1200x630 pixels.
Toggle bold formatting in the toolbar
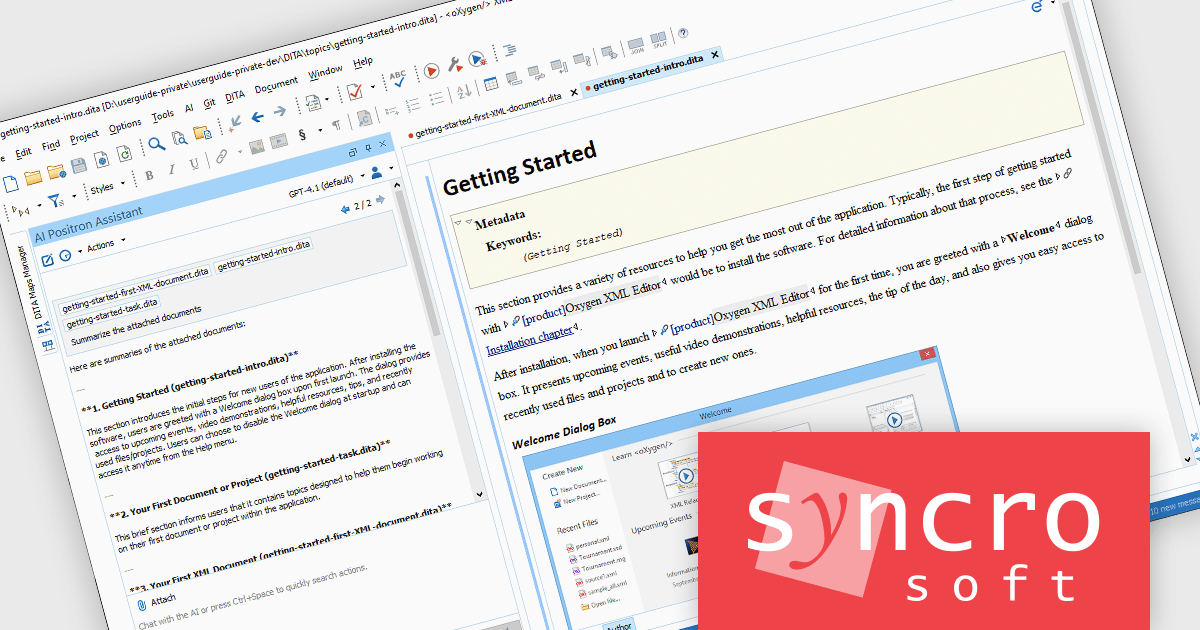(150, 173)
